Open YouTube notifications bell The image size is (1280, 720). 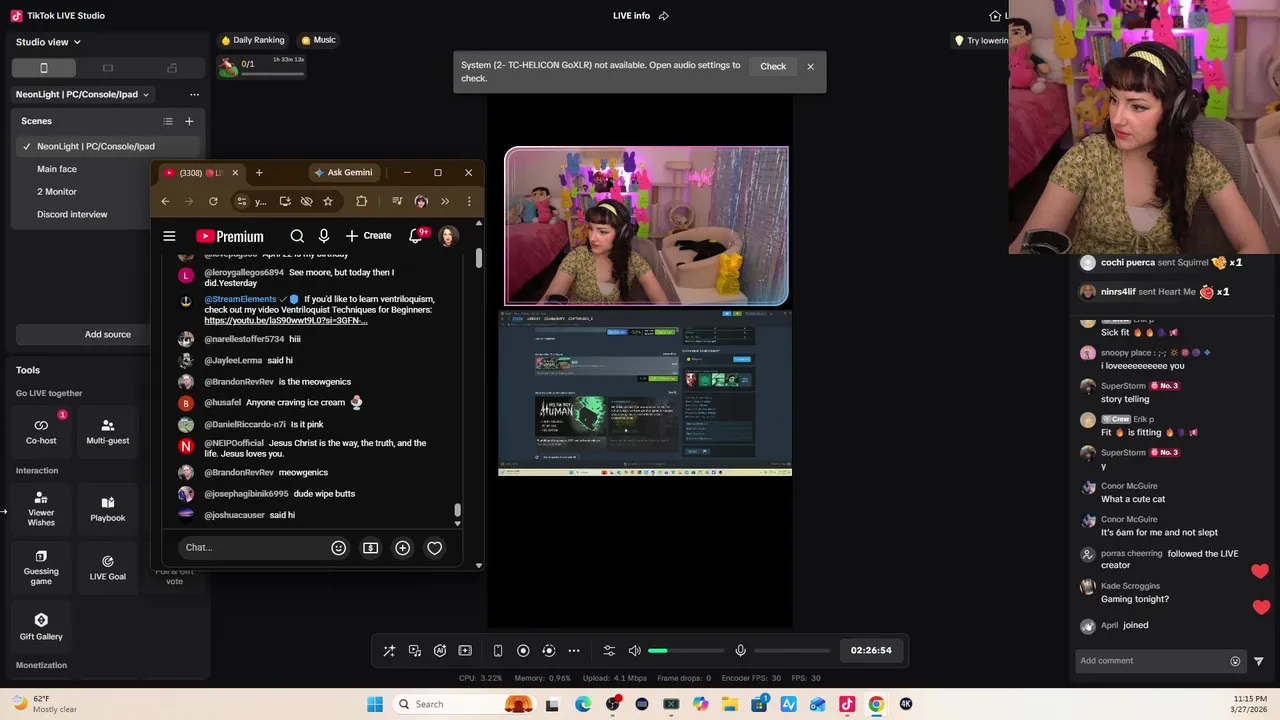pyautogui.click(x=416, y=236)
